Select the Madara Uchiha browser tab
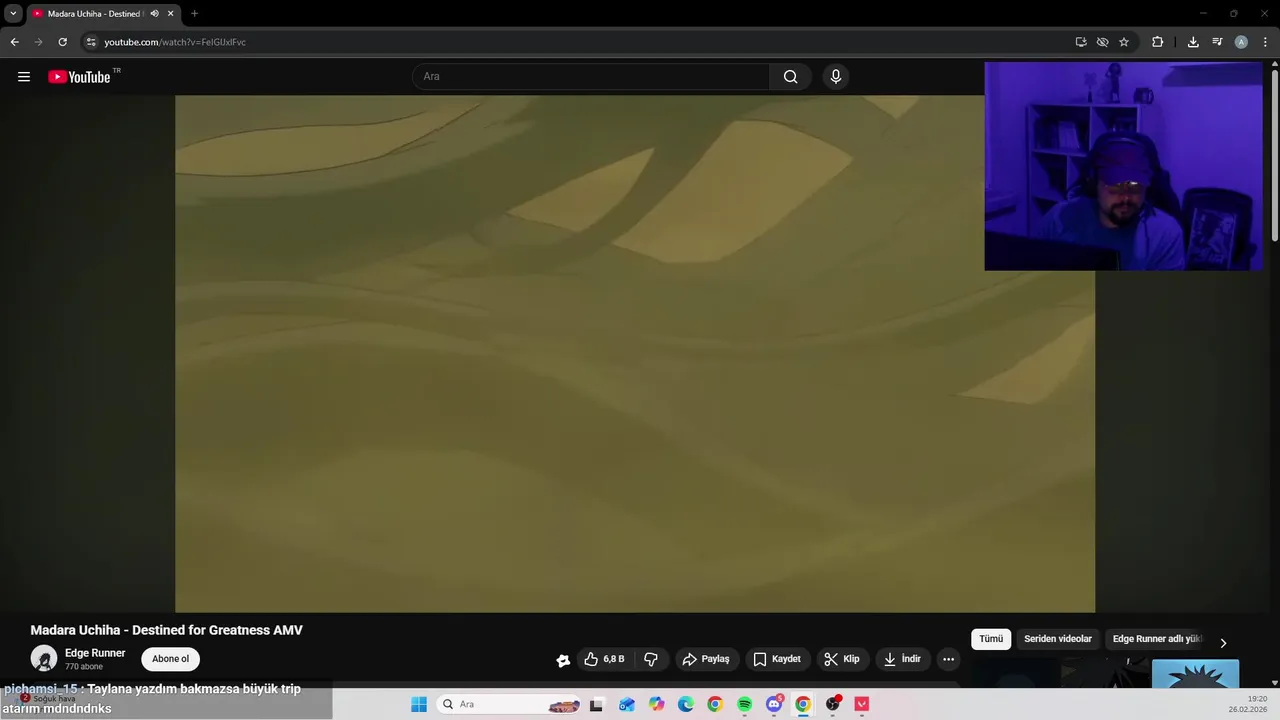Image resolution: width=1280 pixels, height=720 pixels. click(x=96, y=14)
